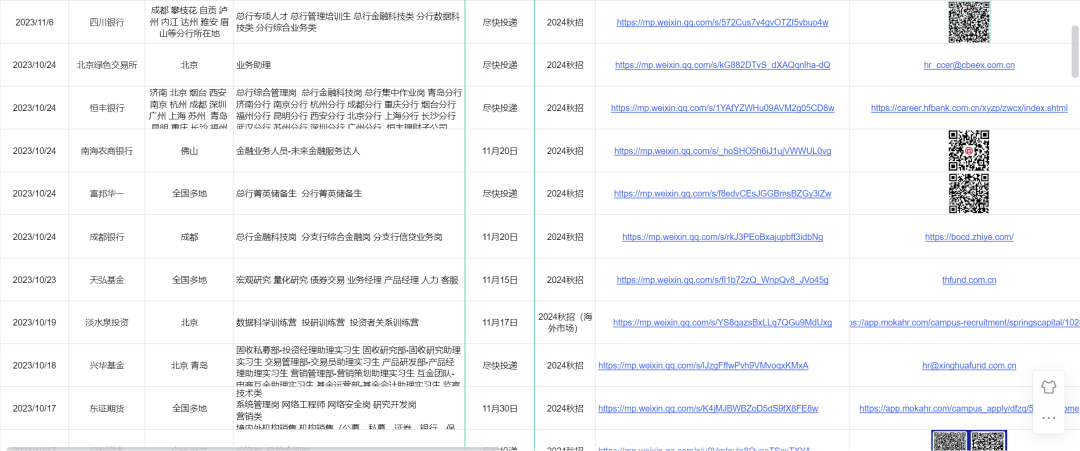Select the 北京绿色交易所 company cell
1080x451 pixels.
coord(107,65)
